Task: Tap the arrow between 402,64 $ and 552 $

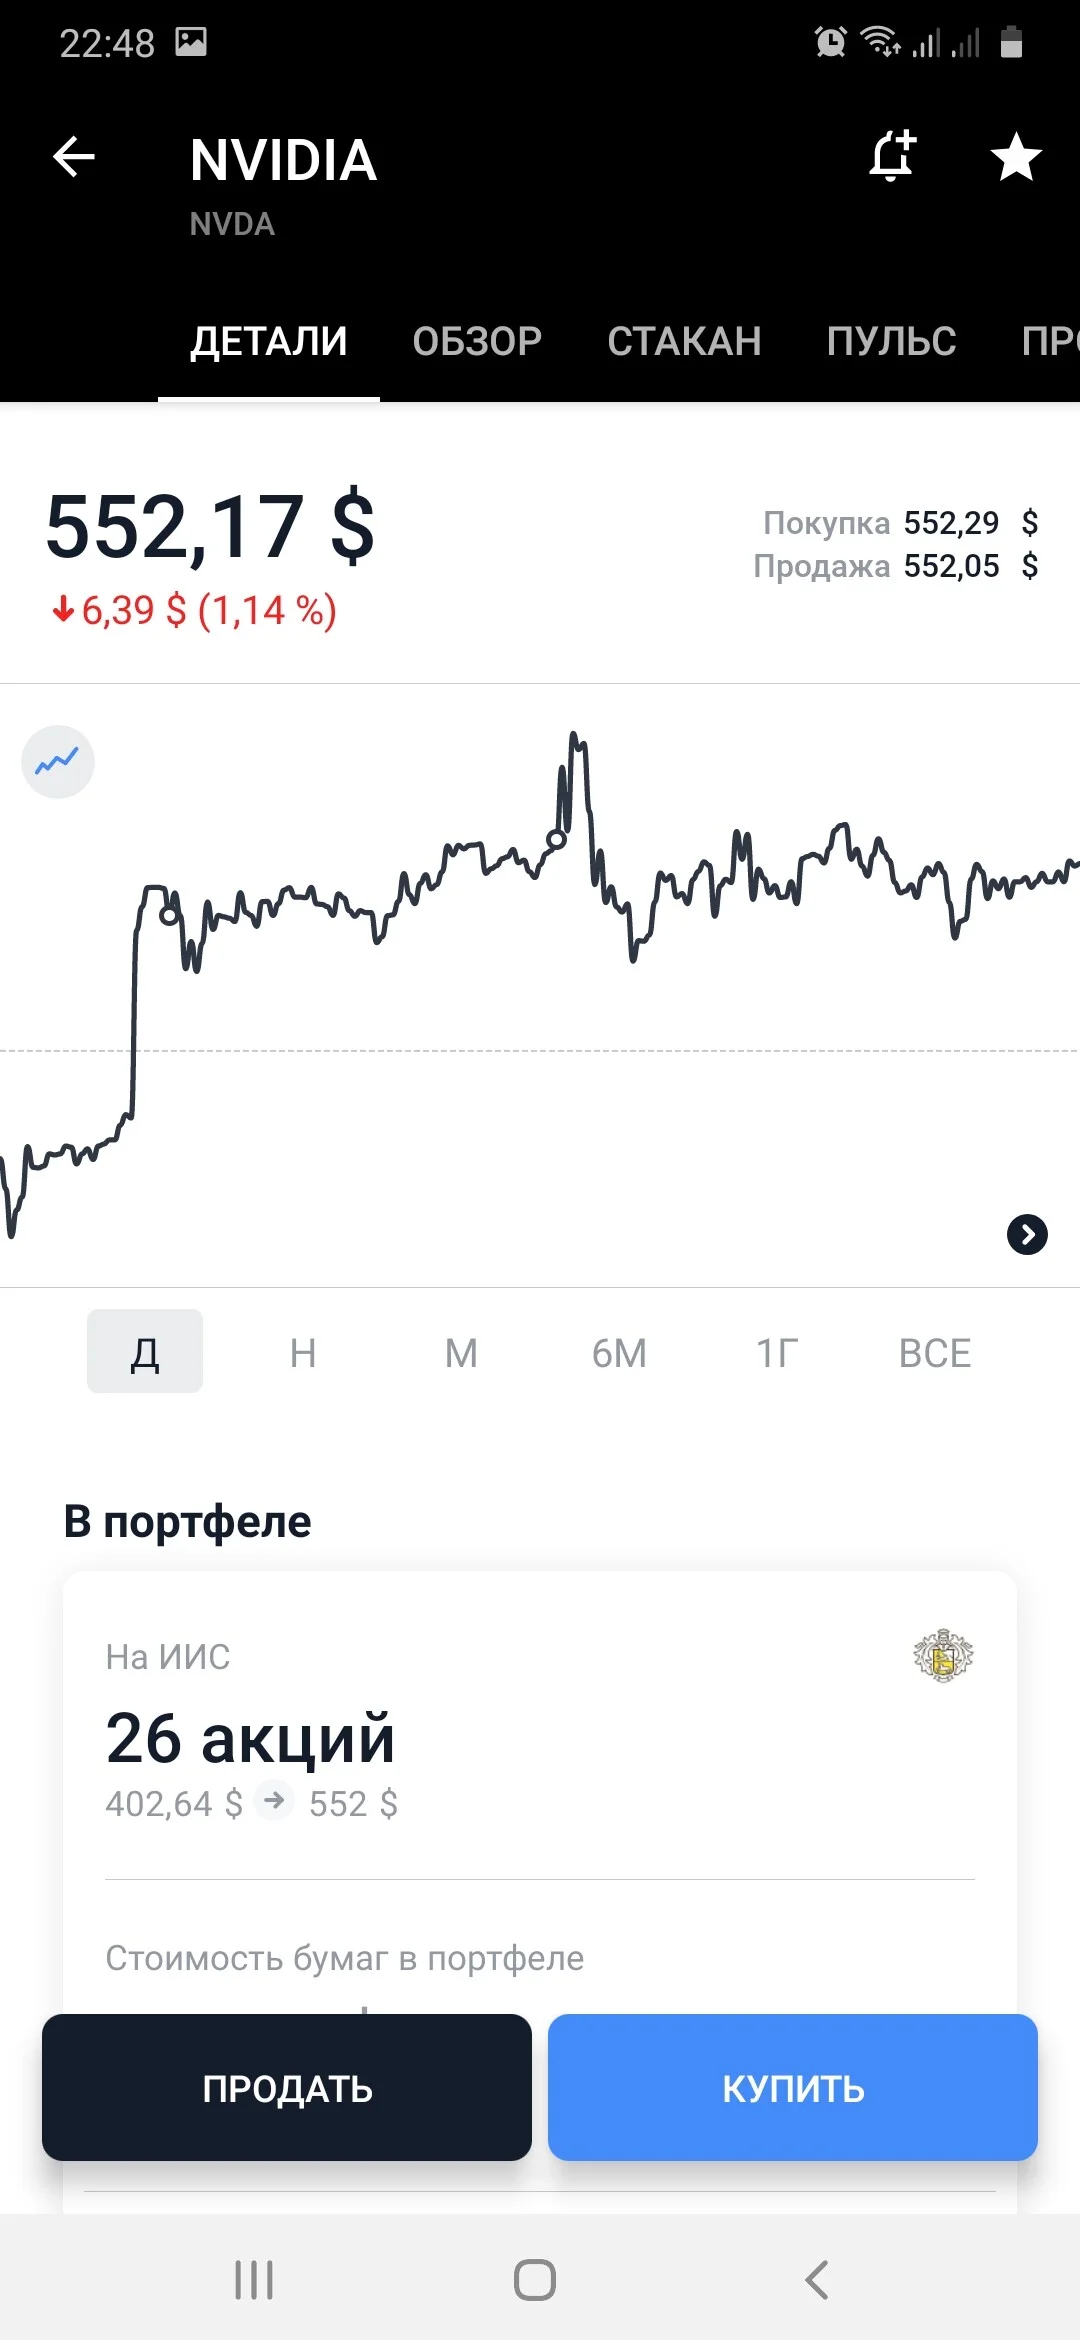Action: [274, 1802]
